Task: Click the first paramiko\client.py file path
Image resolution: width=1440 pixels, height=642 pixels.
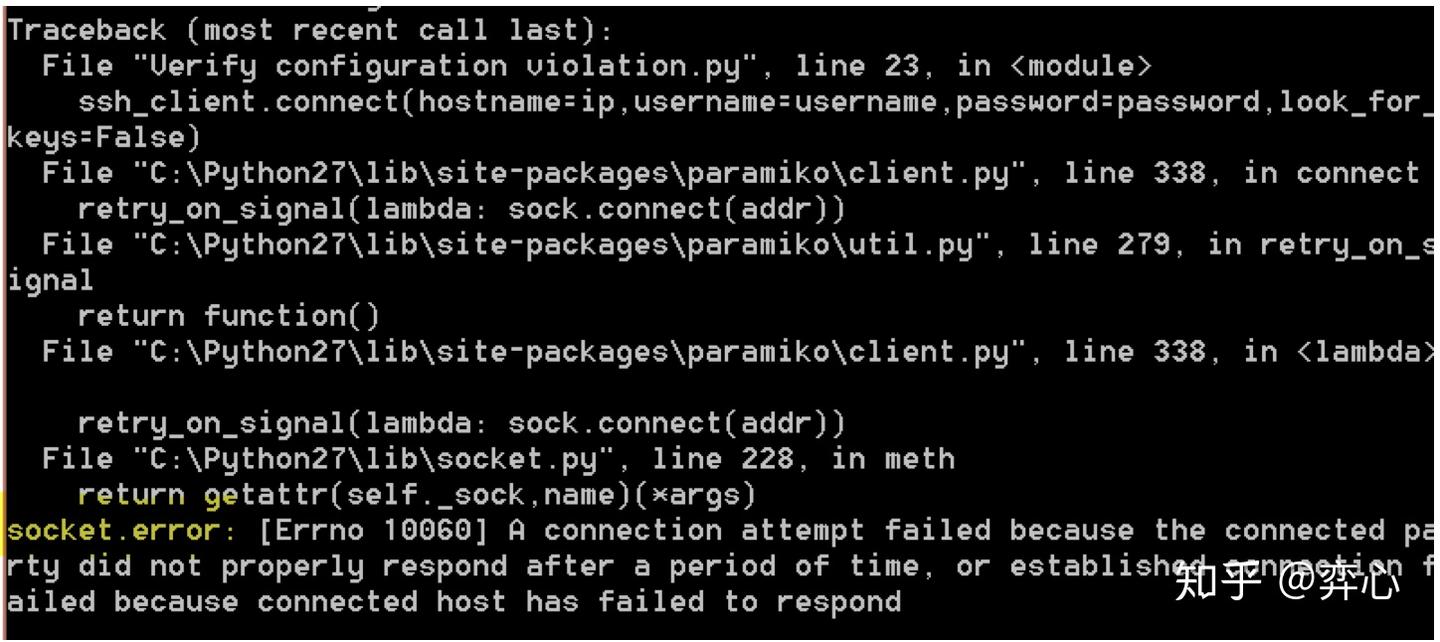Action: pos(586,174)
